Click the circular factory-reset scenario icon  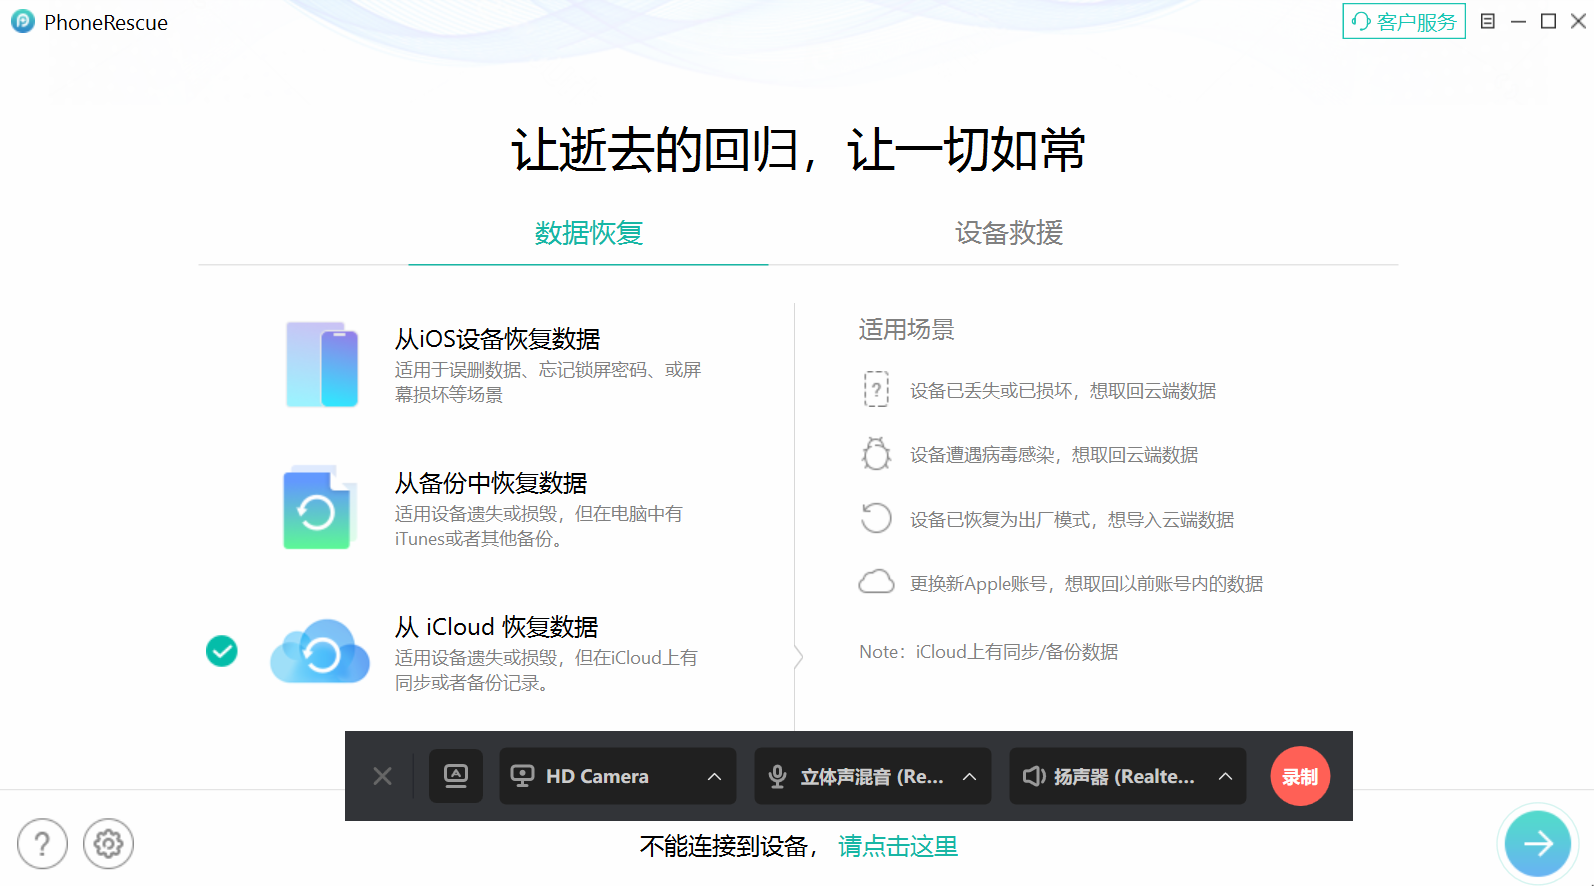[876, 518]
